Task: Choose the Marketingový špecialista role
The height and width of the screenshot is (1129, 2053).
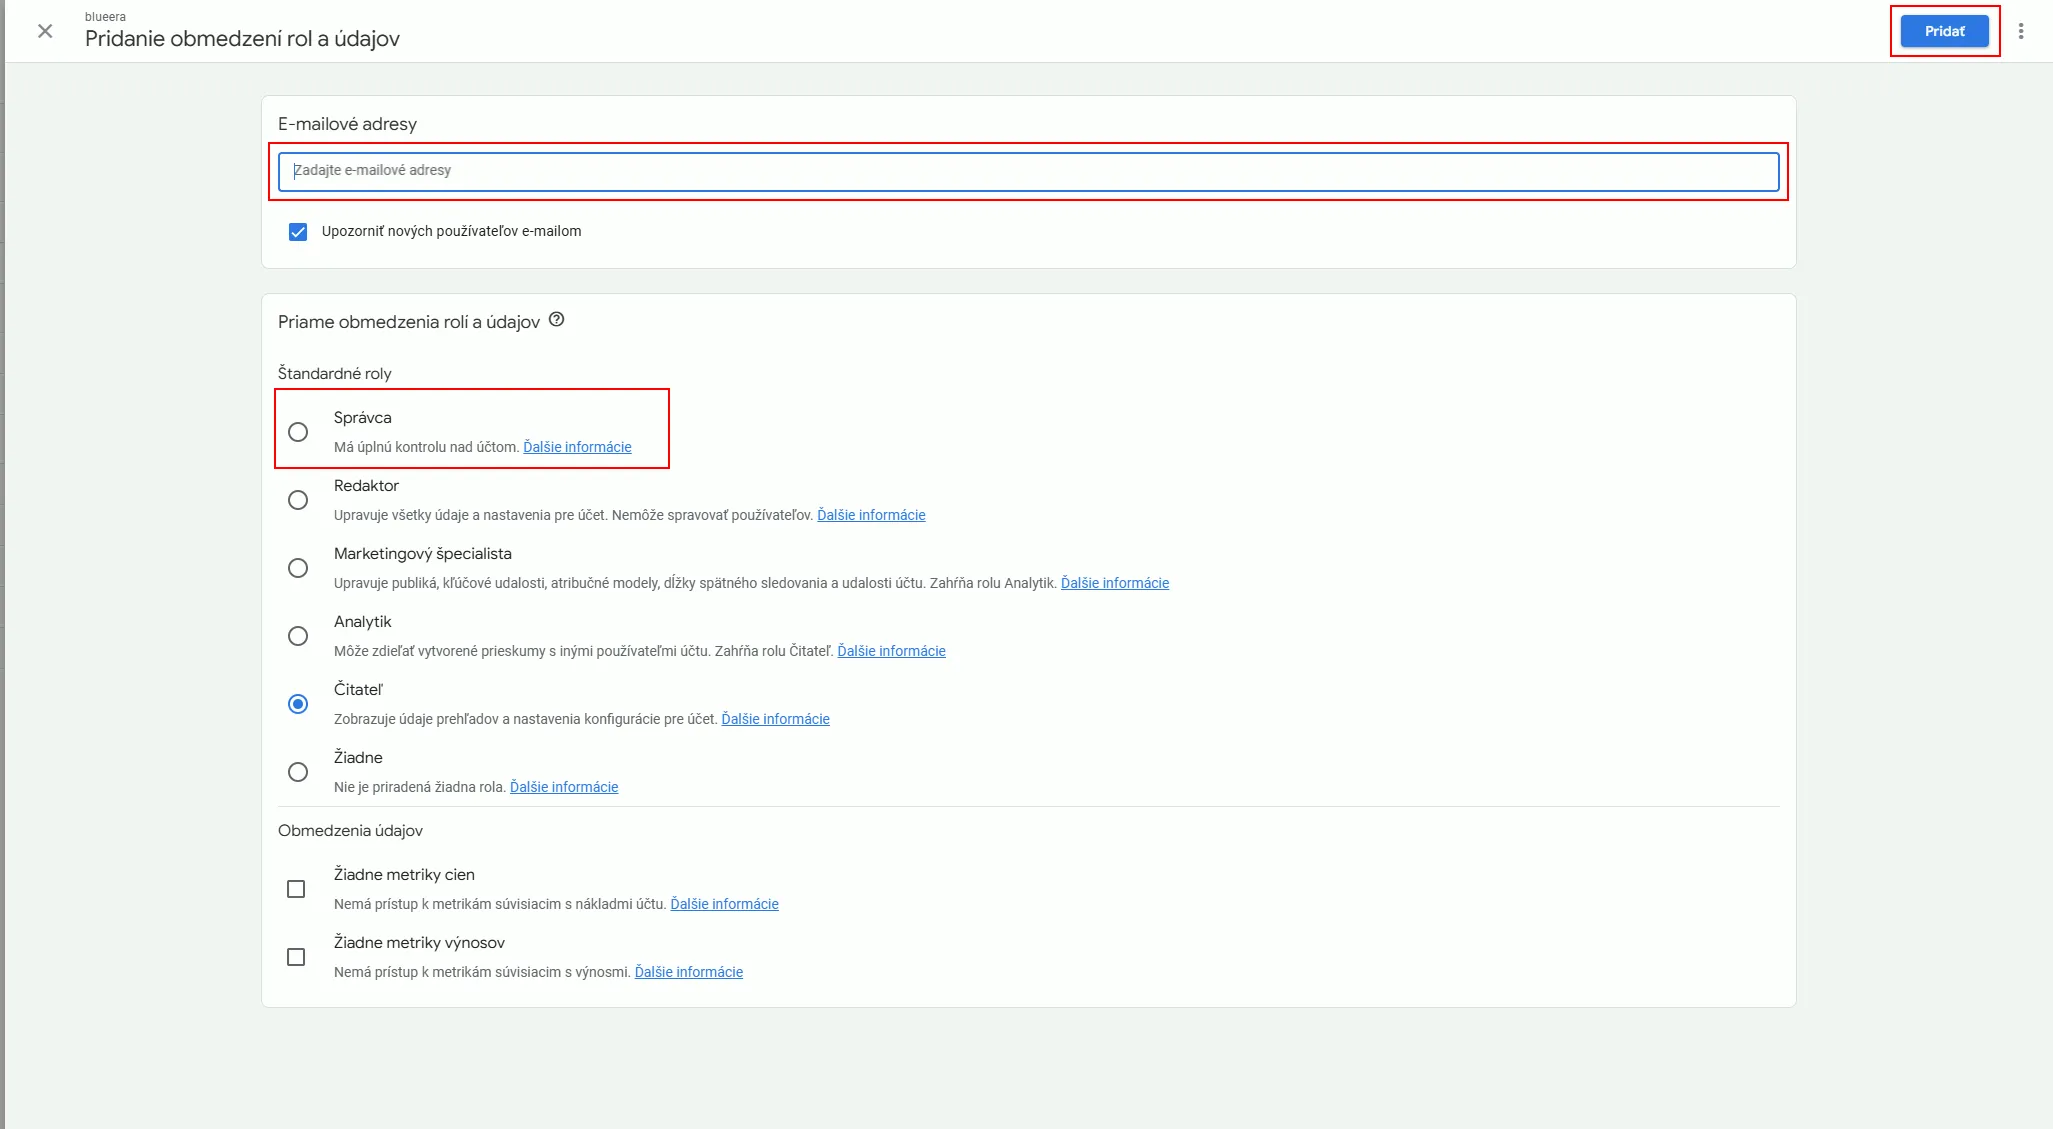Action: tap(298, 568)
